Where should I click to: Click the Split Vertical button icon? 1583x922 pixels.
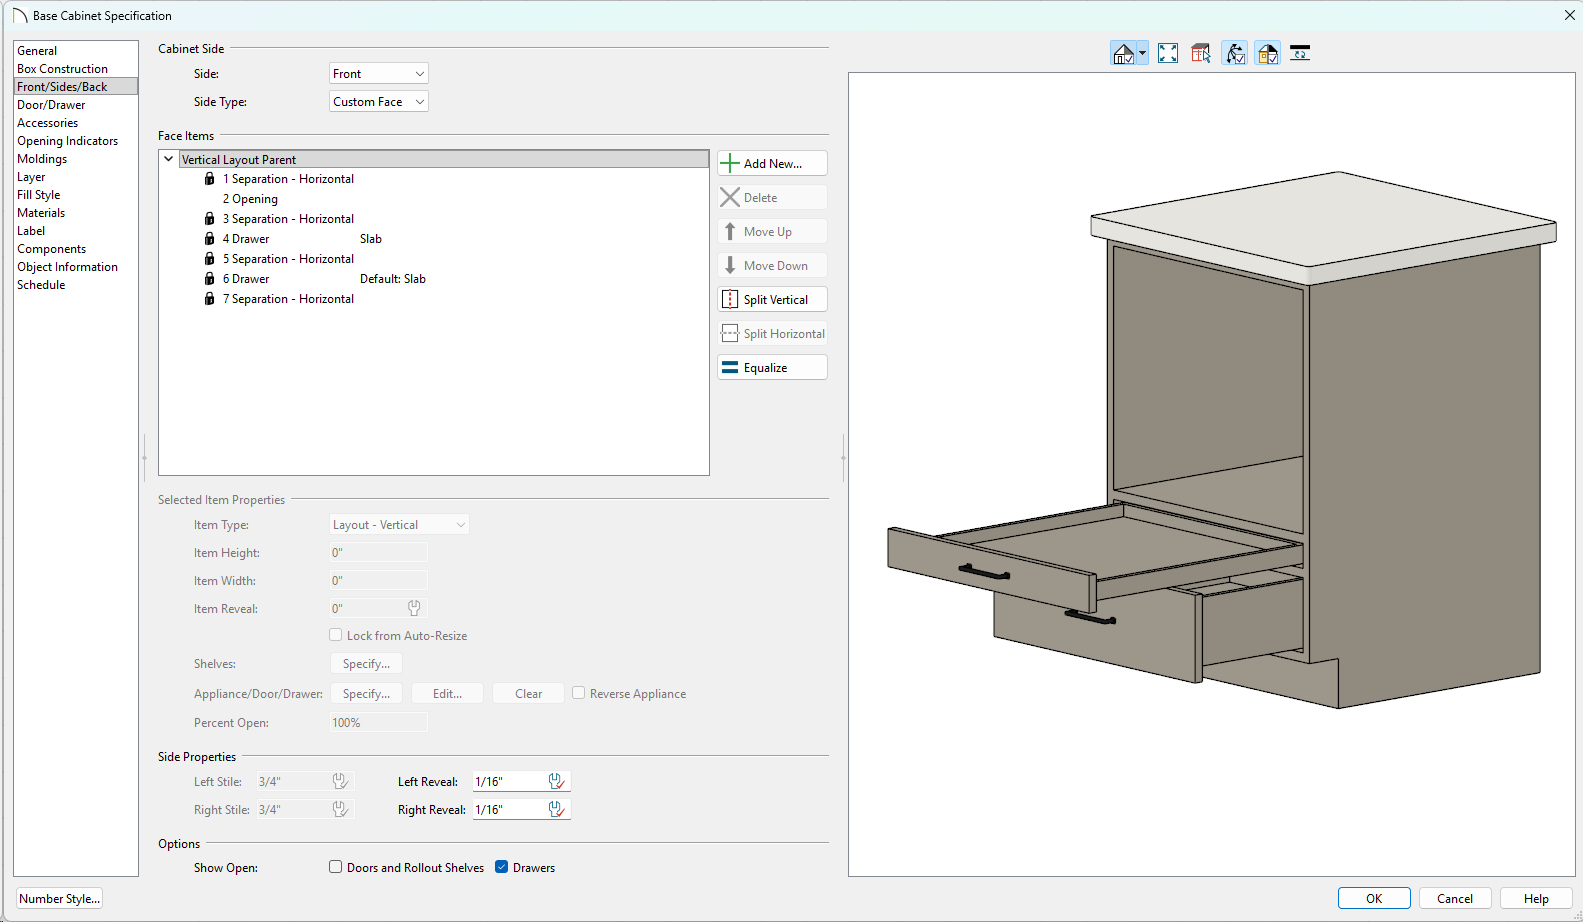731,300
